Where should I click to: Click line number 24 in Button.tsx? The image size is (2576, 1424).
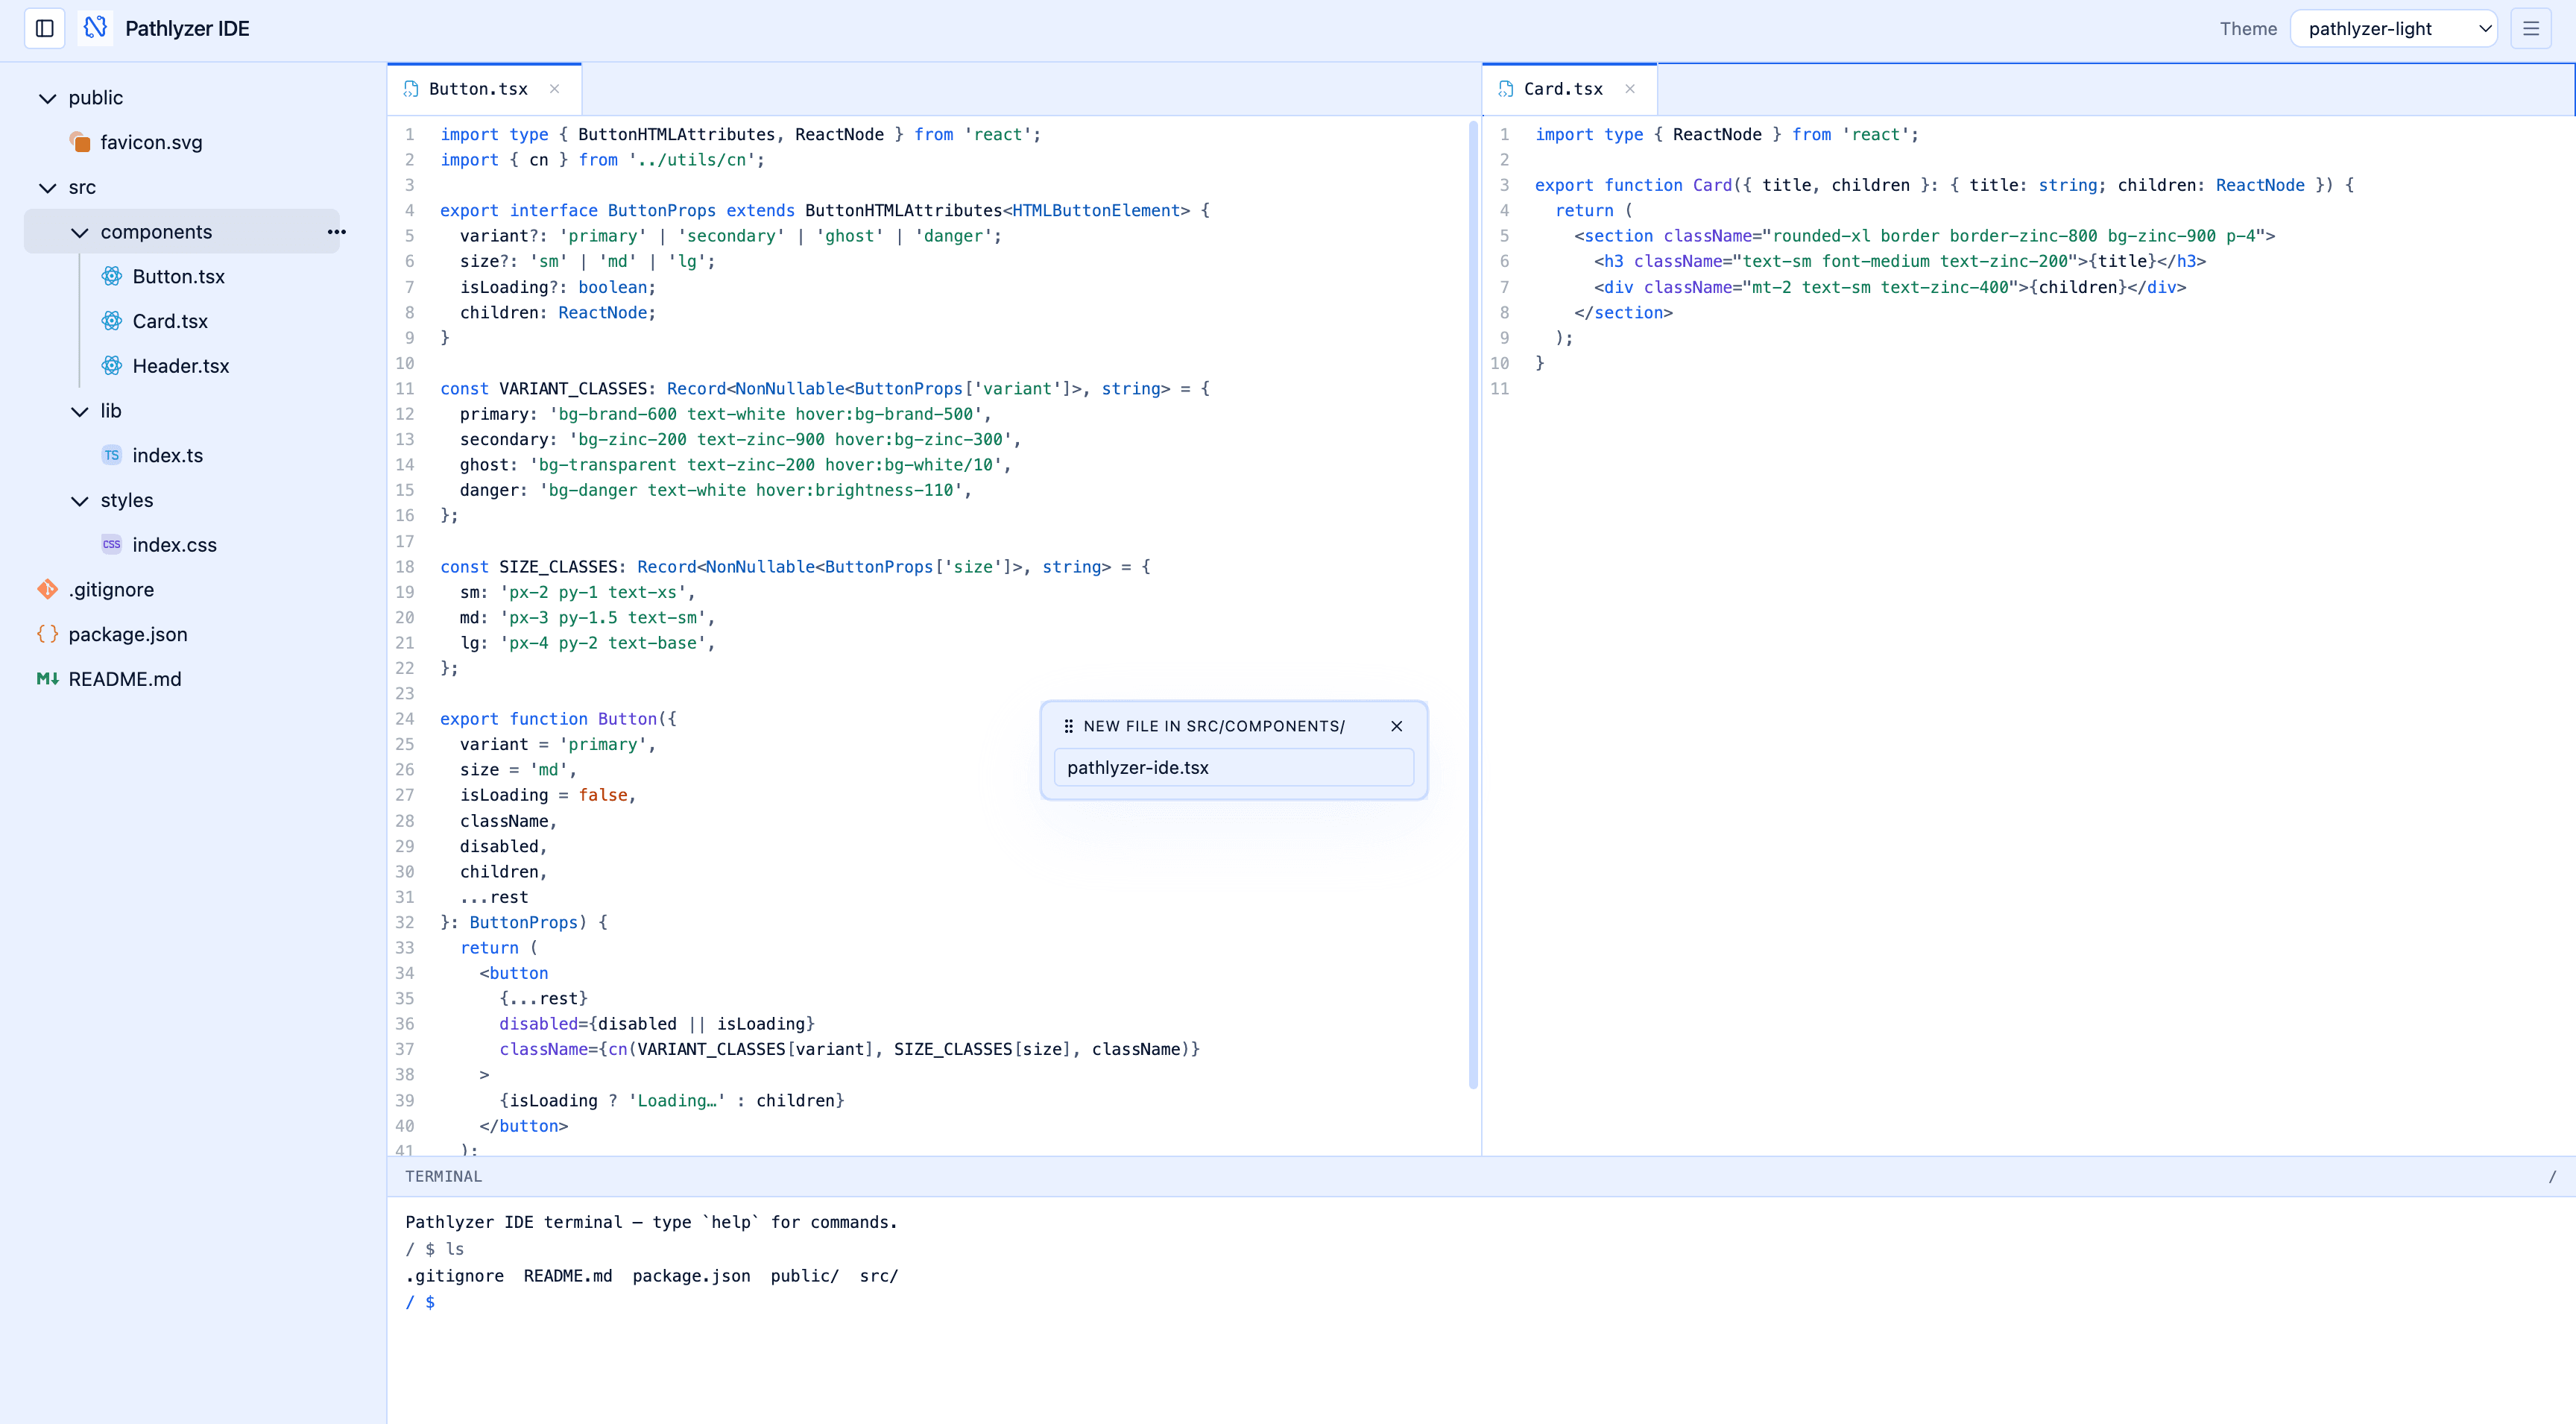[404, 719]
